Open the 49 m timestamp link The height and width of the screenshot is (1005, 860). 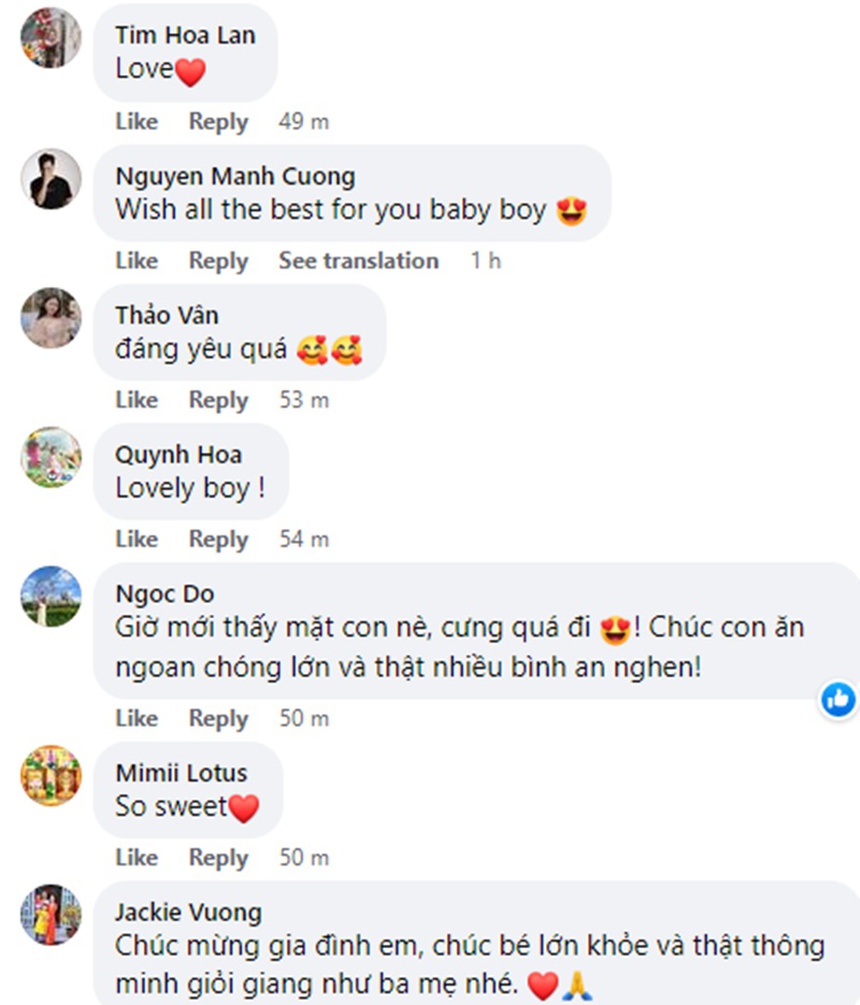tap(304, 122)
